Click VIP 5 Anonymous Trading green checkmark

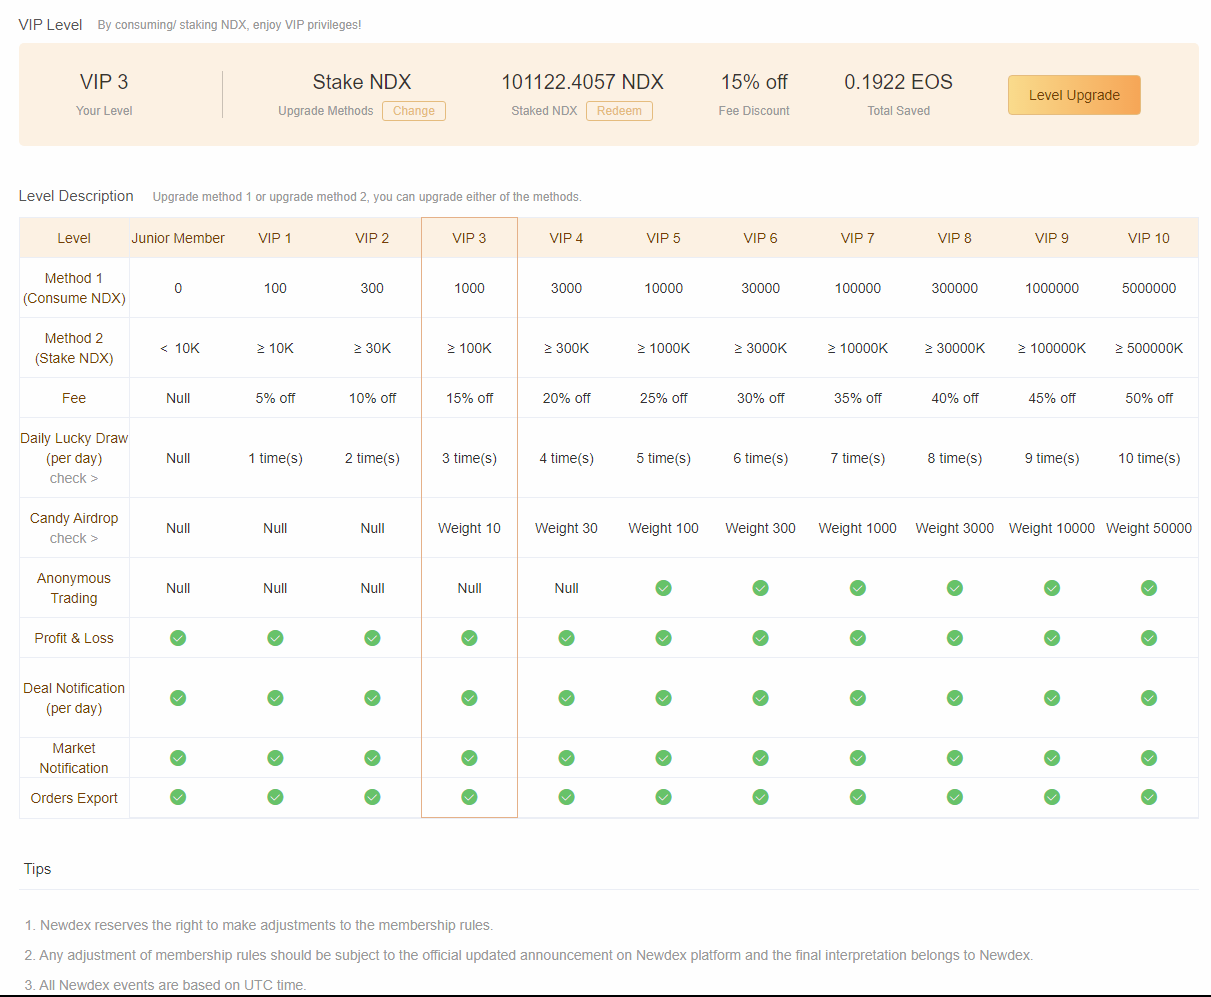click(x=663, y=588)
